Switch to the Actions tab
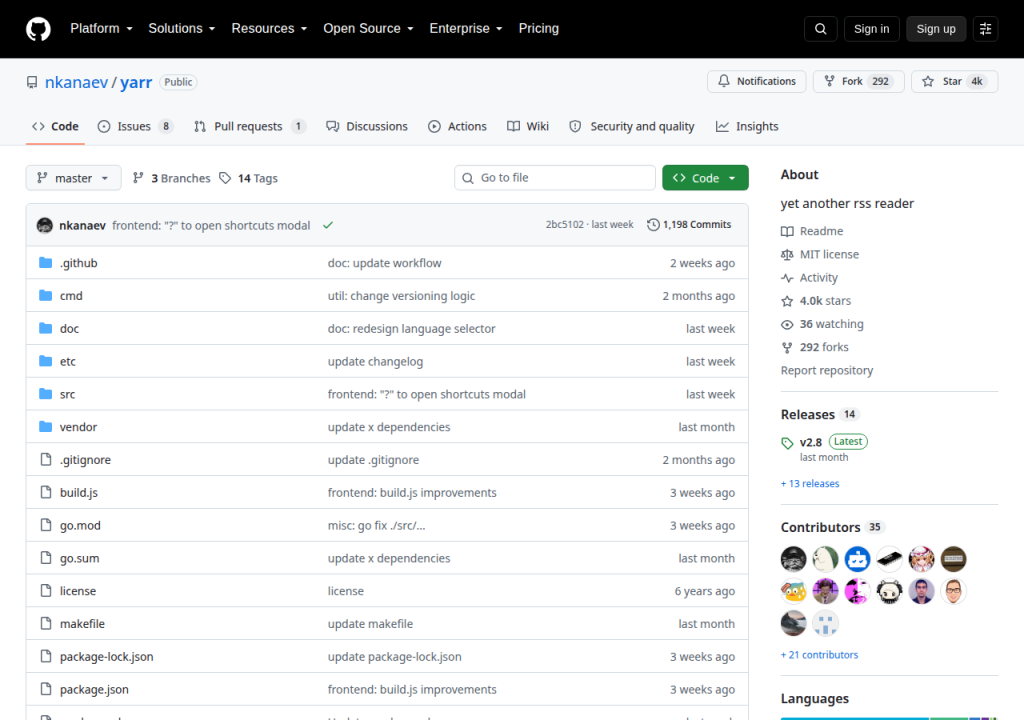The image size is (1024, 720). point(457,126)
